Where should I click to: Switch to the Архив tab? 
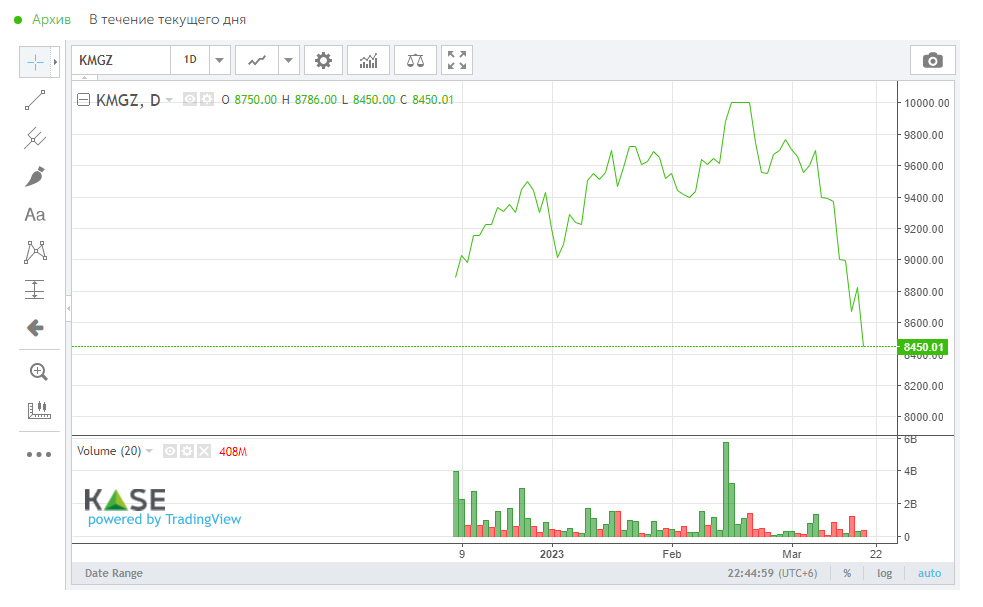[x=51, y=19]
